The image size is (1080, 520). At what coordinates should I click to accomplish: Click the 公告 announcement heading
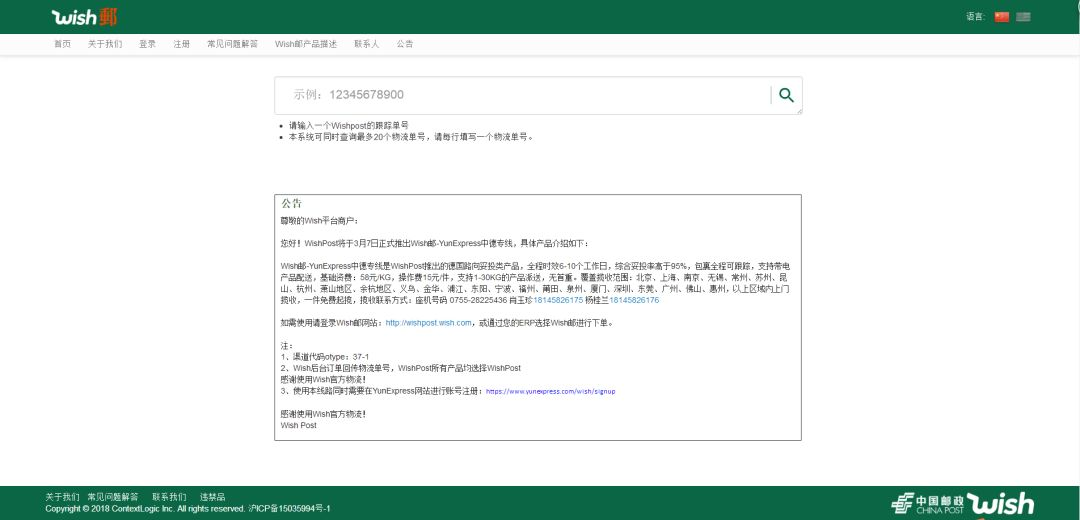[291, 204]
